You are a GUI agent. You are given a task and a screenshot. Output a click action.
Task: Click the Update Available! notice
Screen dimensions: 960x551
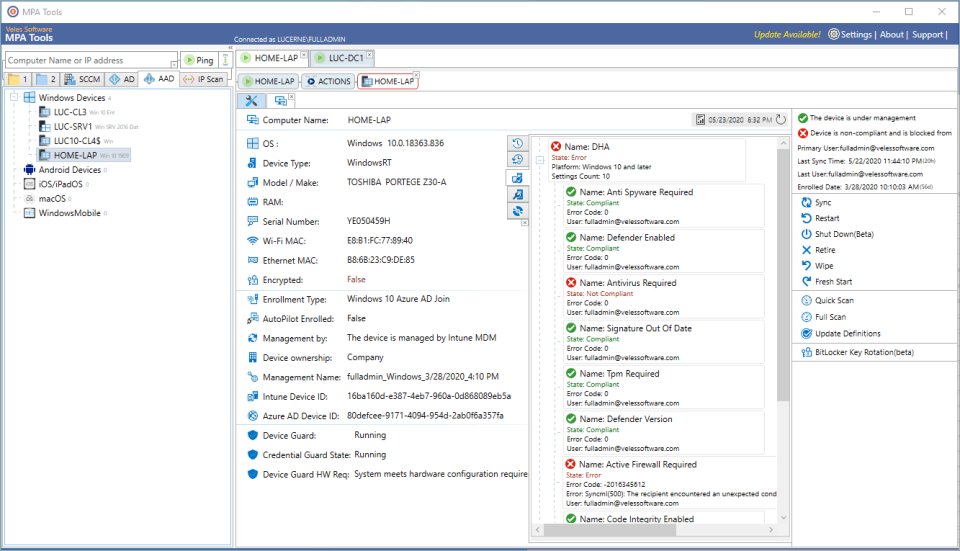point(787,35)
